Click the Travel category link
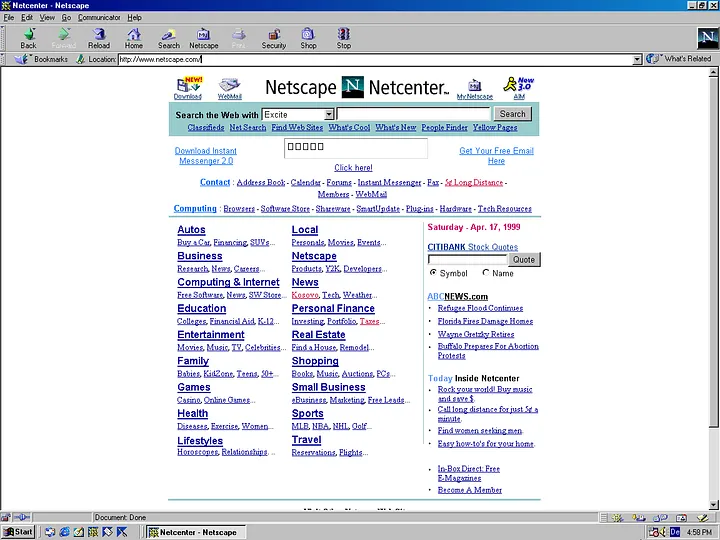The image size is (720, 540). point(306,439)
